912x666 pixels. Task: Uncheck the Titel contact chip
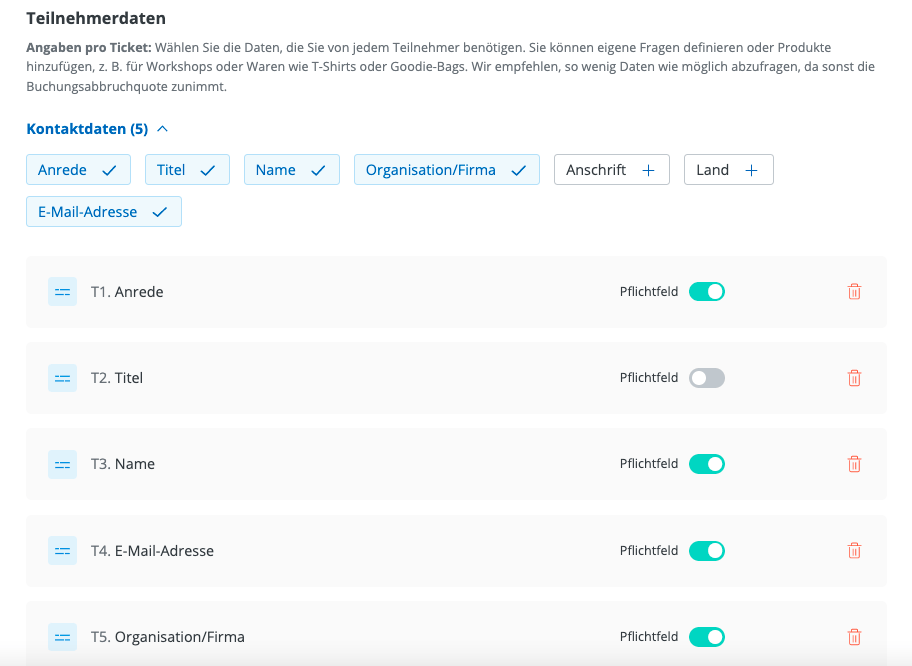click(x=187, y=170)
